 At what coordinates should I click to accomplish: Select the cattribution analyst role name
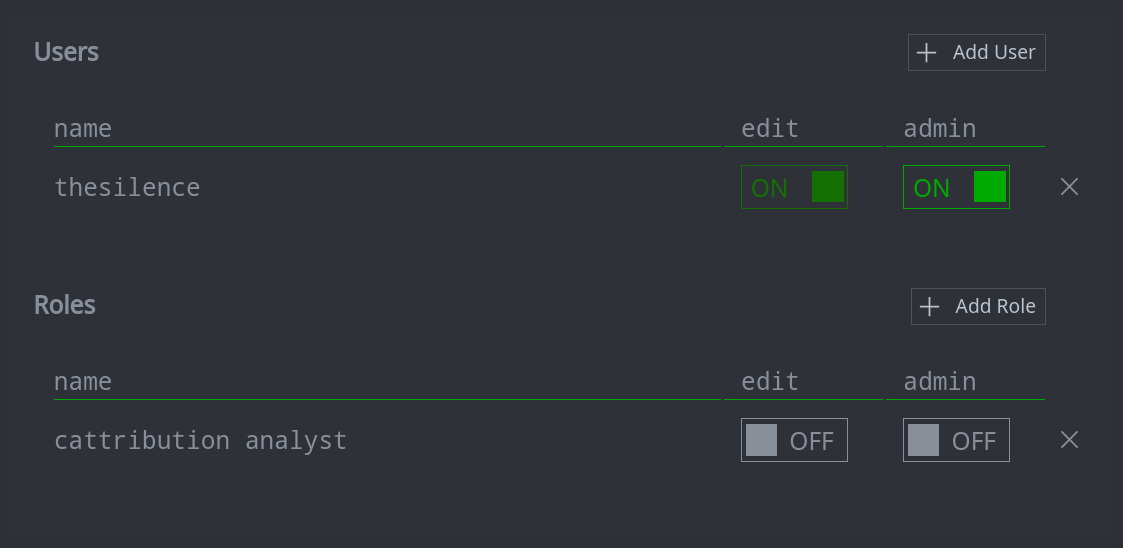coord(200,440)
